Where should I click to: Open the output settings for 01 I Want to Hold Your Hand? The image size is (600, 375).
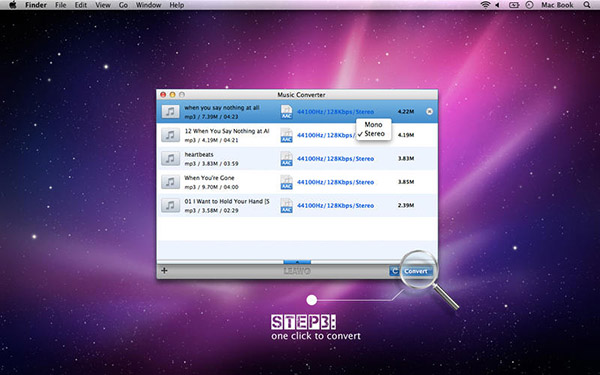pos(336,206)
